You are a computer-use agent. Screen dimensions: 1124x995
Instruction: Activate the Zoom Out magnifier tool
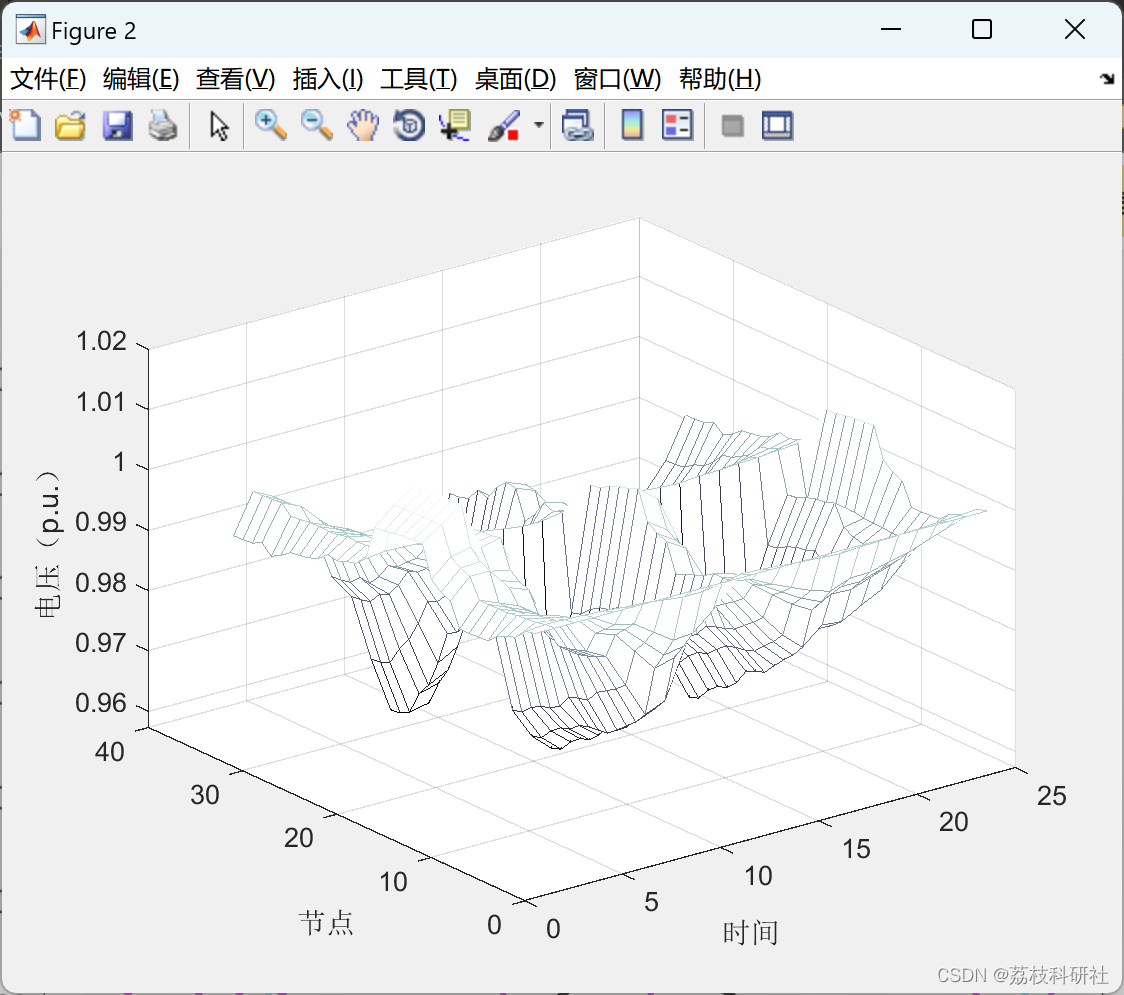click(x=317, y=125)
